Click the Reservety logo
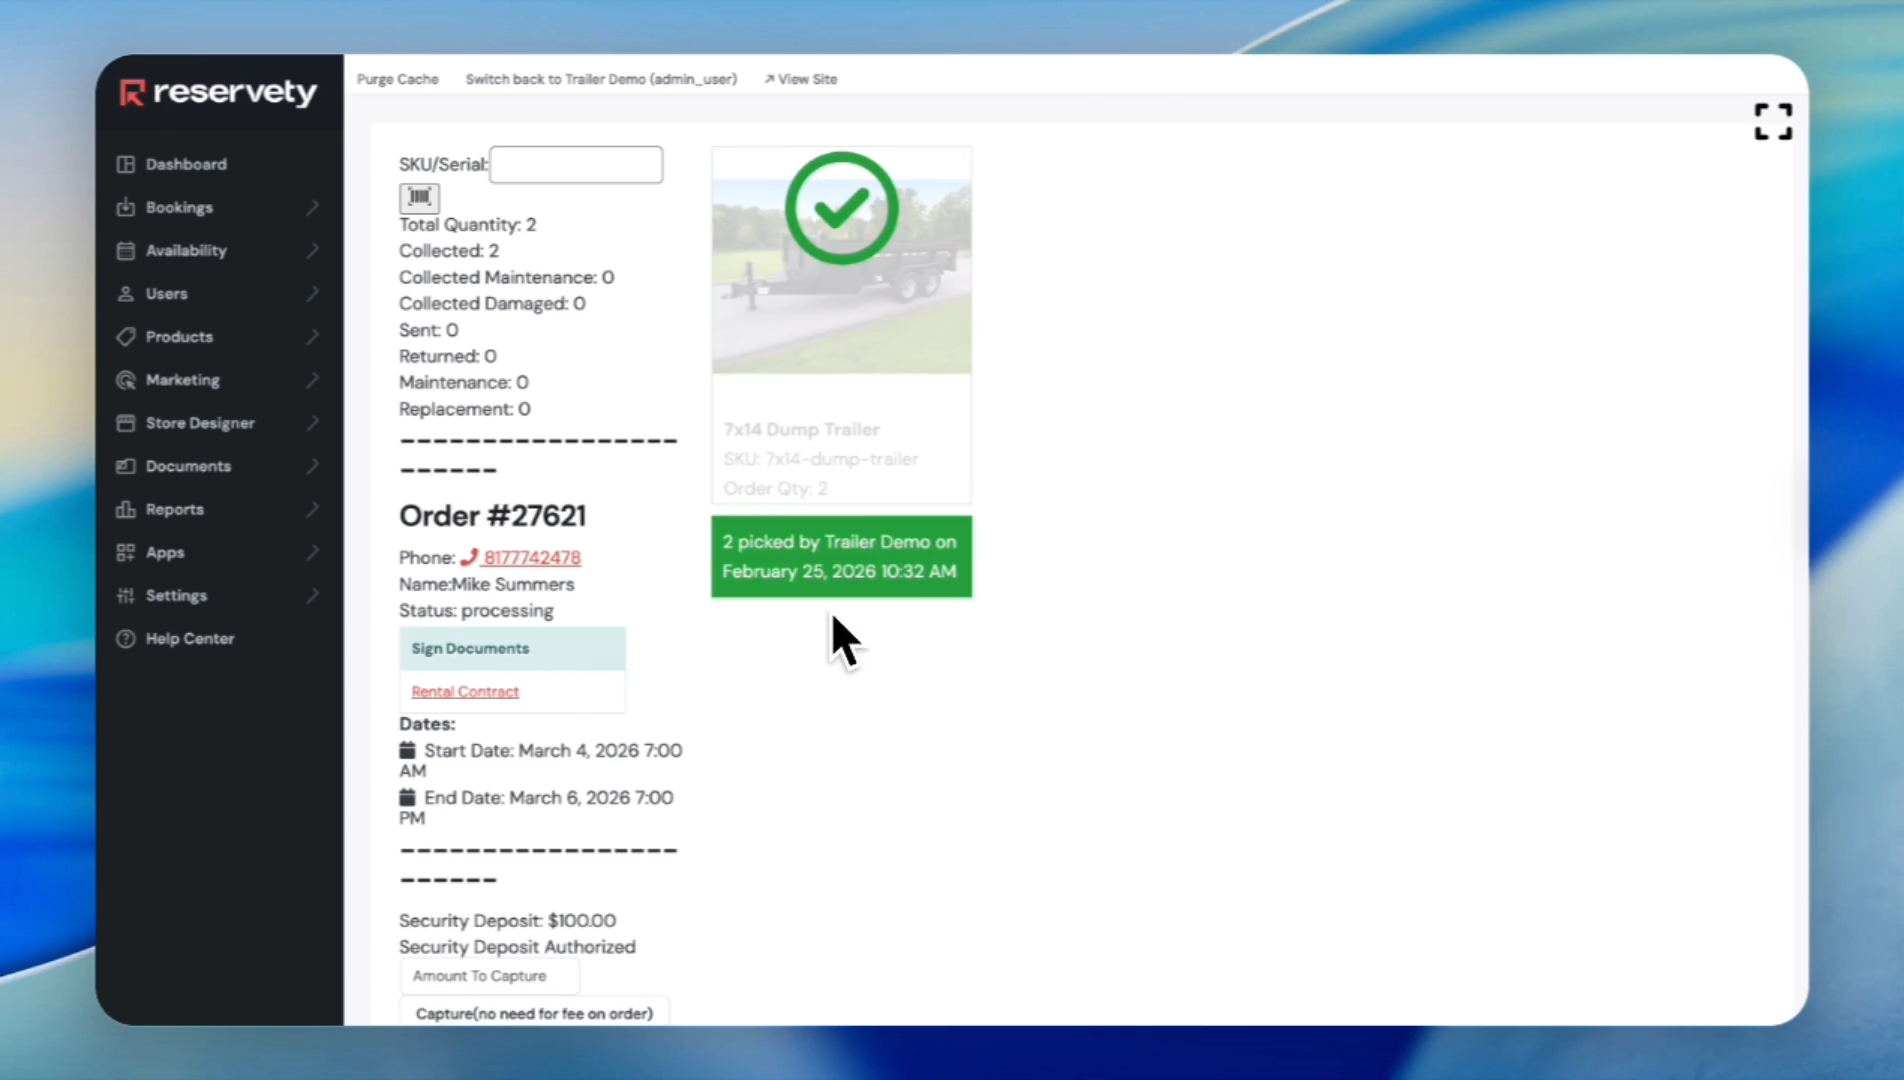 click(216, 92)
